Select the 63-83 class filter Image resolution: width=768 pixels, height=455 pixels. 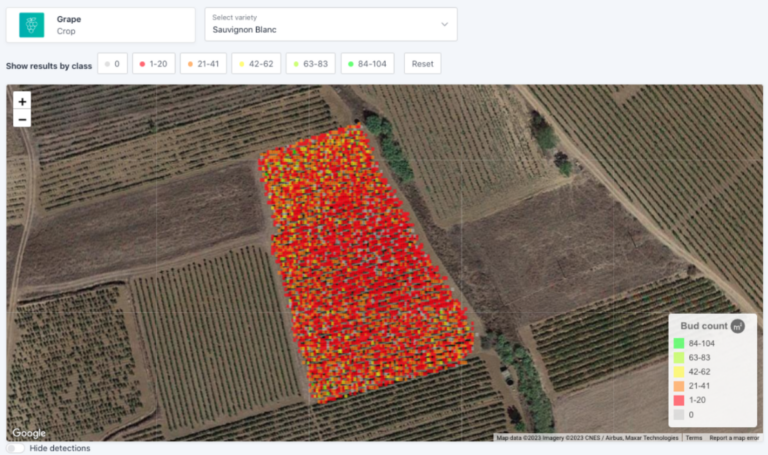pos(310,64)
